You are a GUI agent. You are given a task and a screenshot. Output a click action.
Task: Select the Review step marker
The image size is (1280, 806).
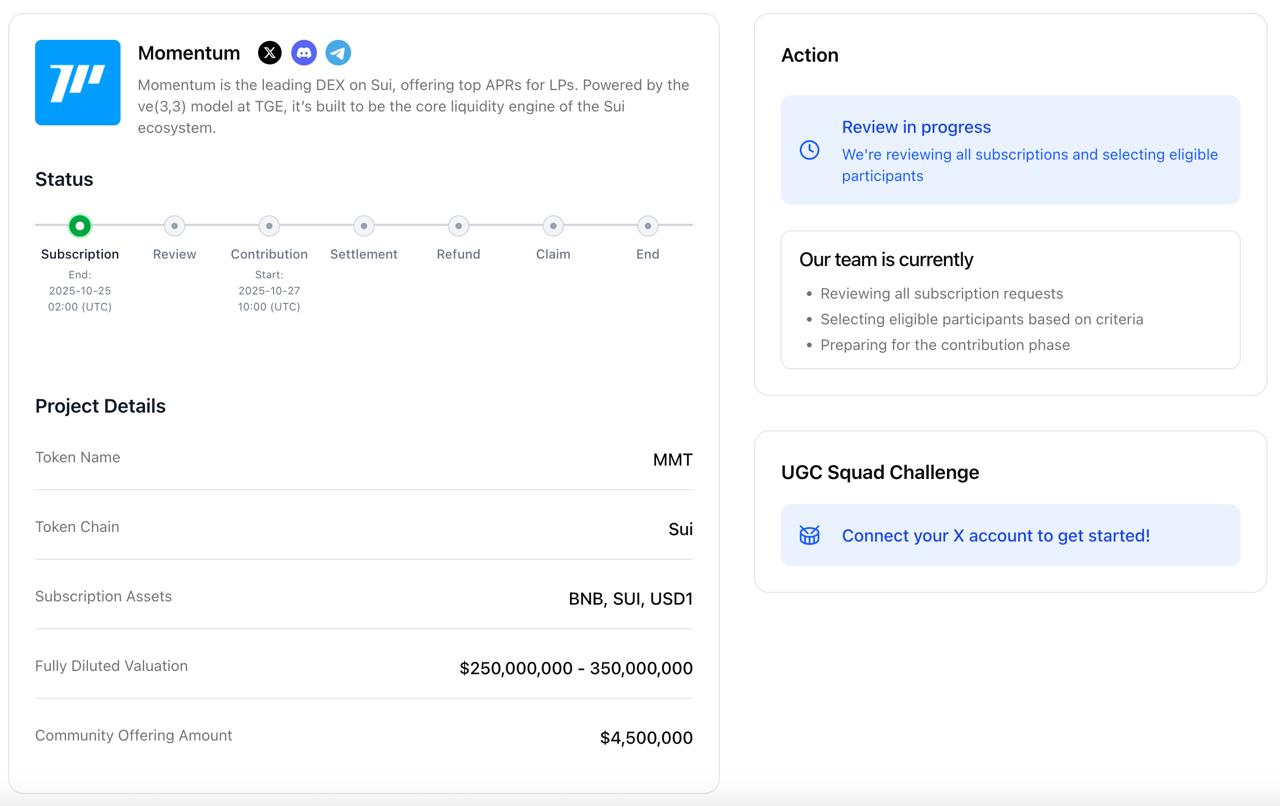(x=174, y=226)
